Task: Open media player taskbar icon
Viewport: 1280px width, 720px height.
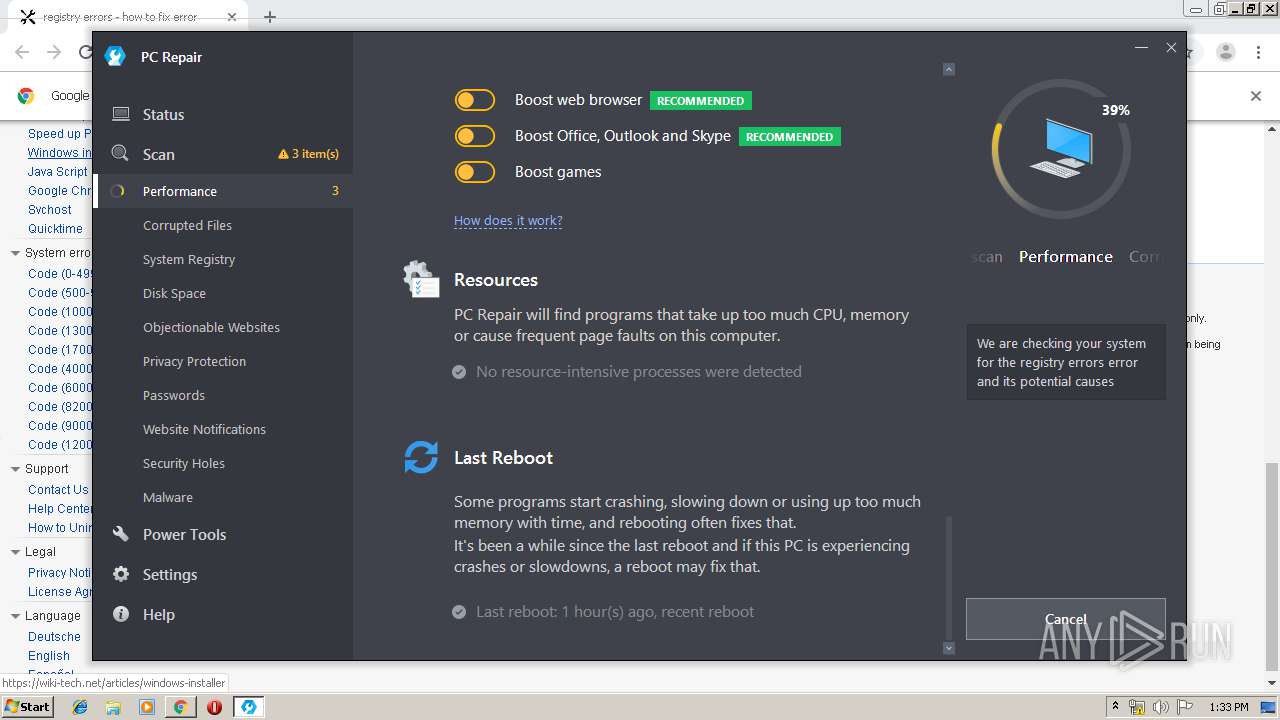Action: pos(147,707)
